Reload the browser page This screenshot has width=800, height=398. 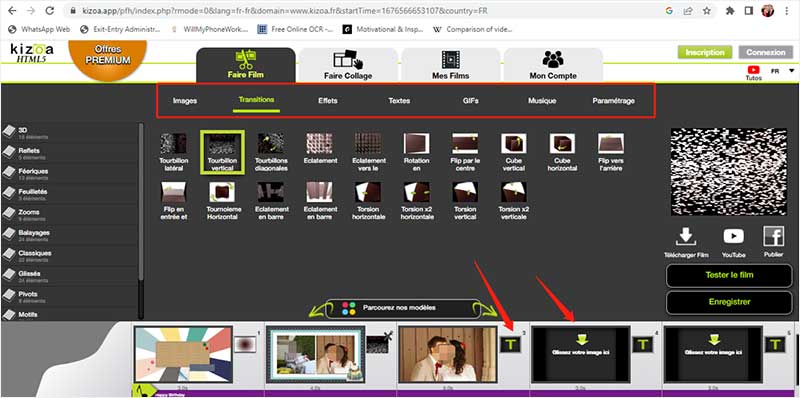click(x=49, y=10)
